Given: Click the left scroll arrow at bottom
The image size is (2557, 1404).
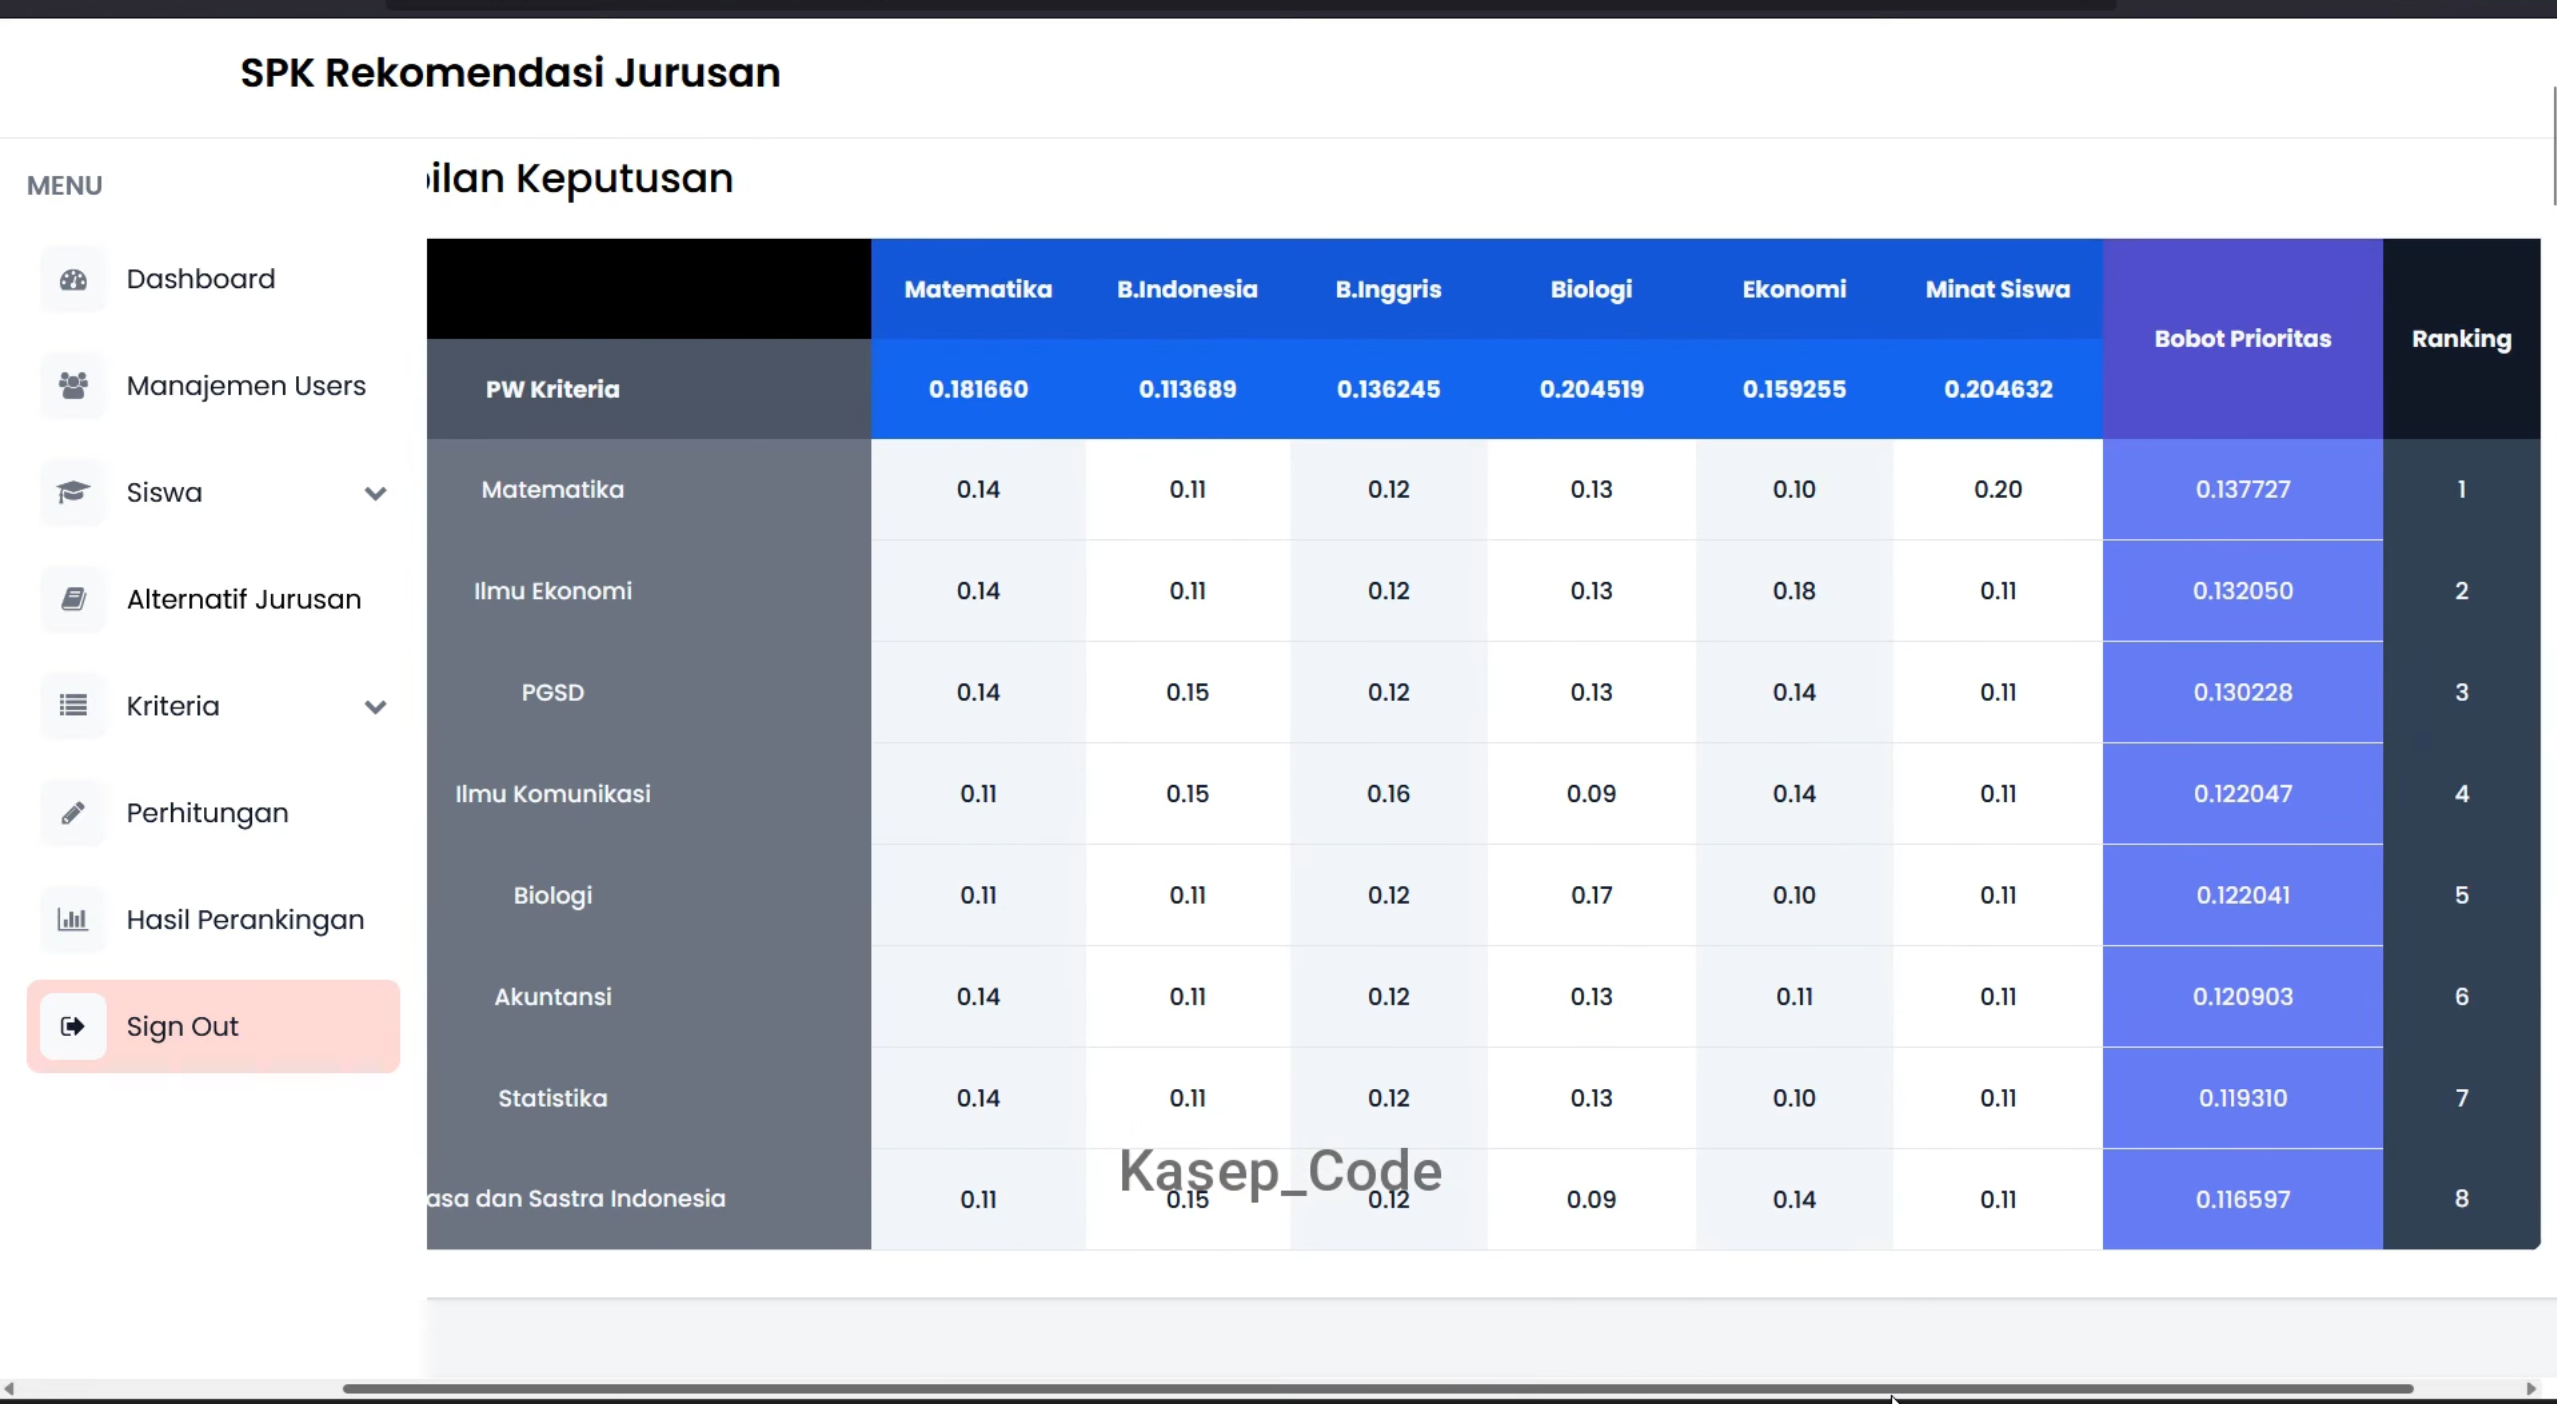Looking at the screenshot, I should (x=9, y=1389).
